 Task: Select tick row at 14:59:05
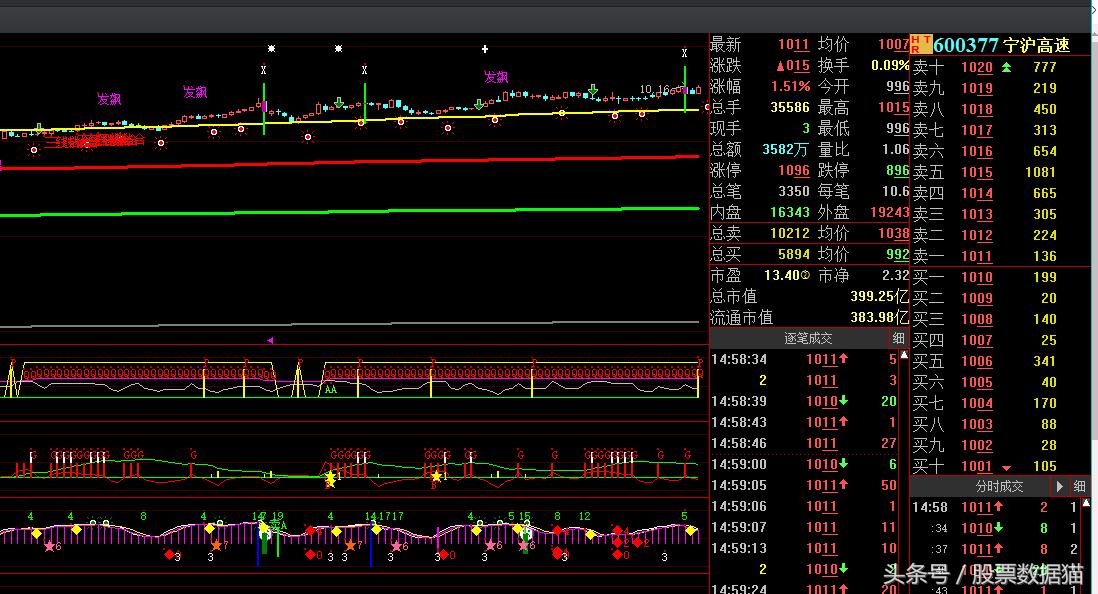pos(804,485)
